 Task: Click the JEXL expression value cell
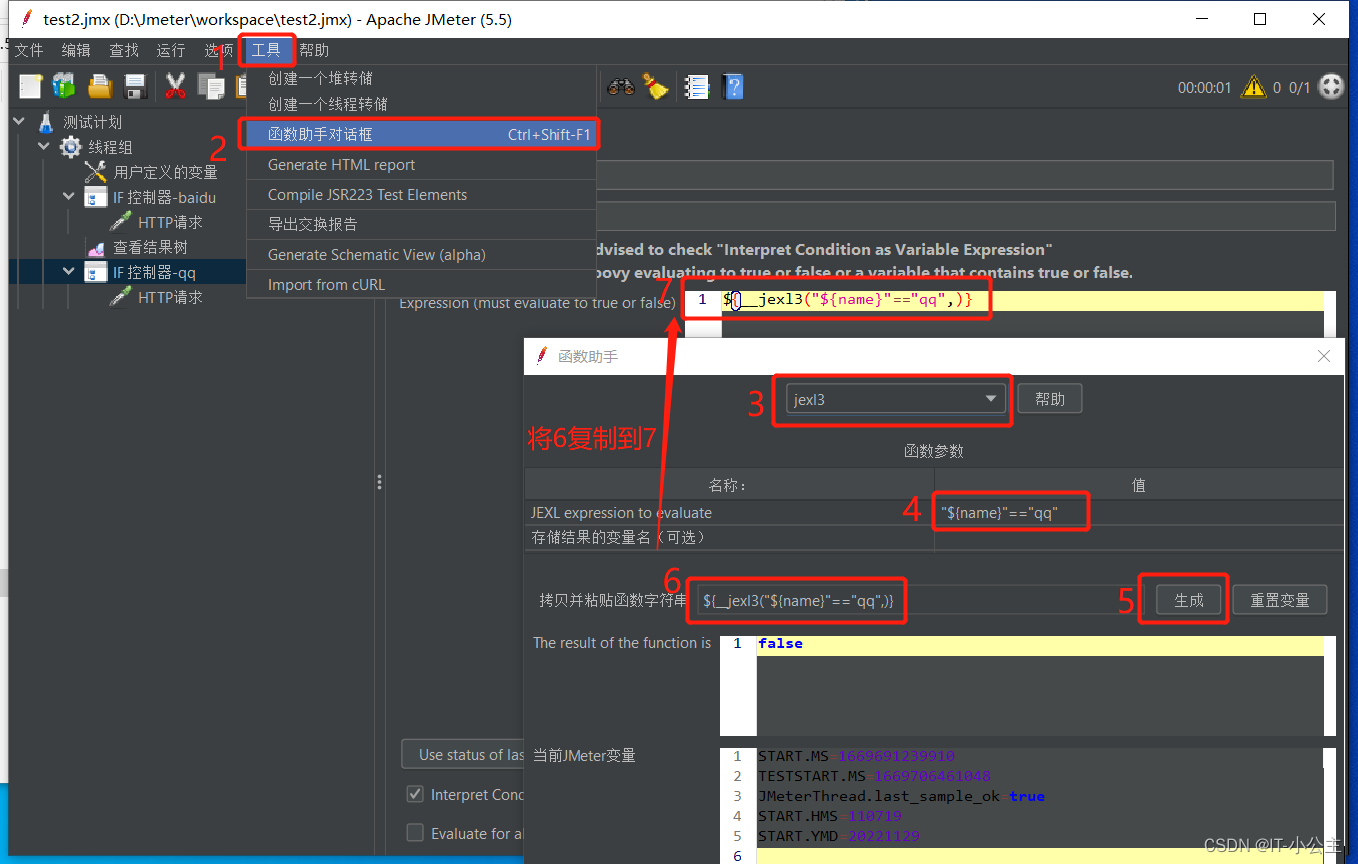[x=1139, y=512]
